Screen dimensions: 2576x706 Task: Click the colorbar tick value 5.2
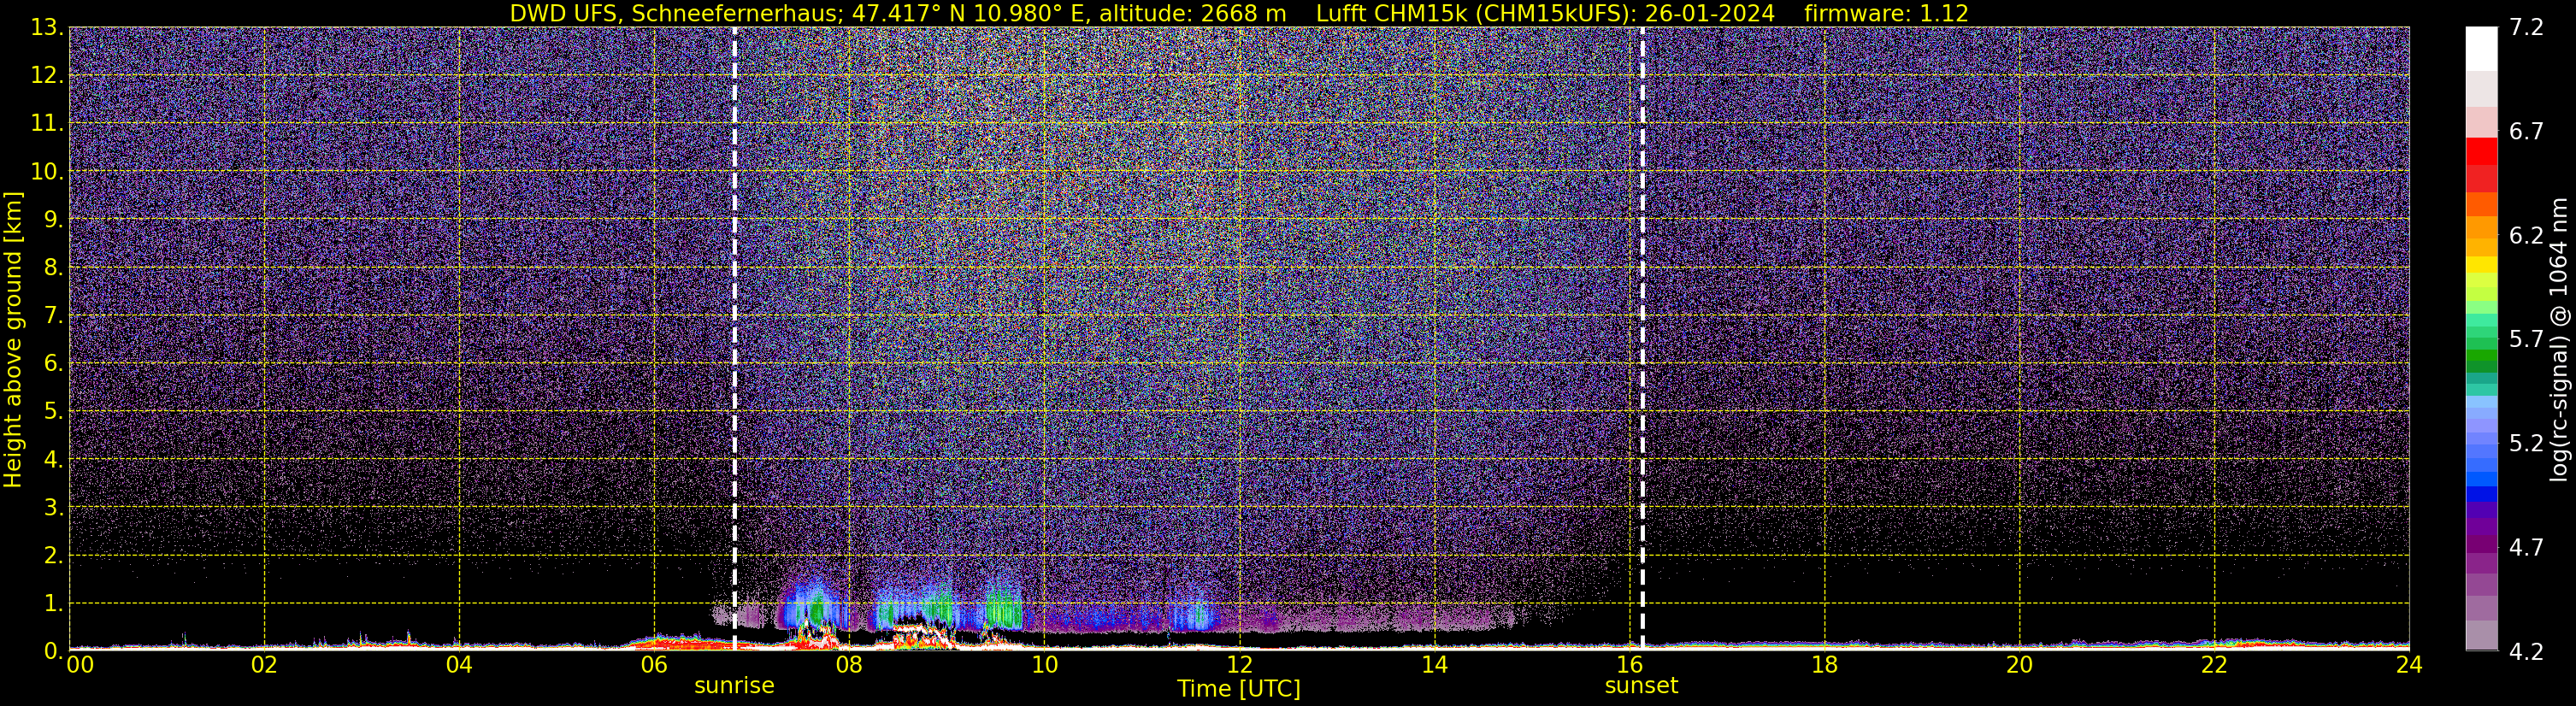pyautogui.click(x=2526, y=443)
